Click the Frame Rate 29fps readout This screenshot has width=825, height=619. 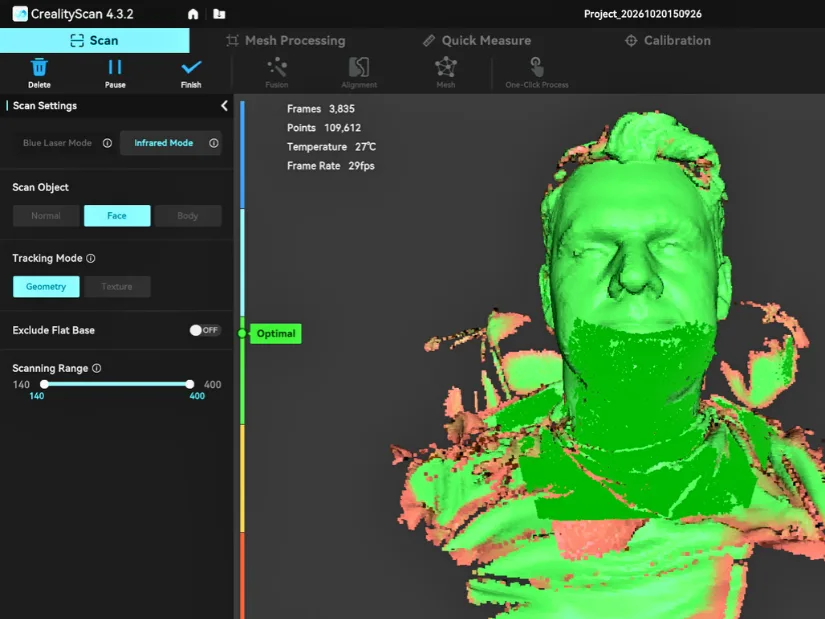click(x=331, y=166)
